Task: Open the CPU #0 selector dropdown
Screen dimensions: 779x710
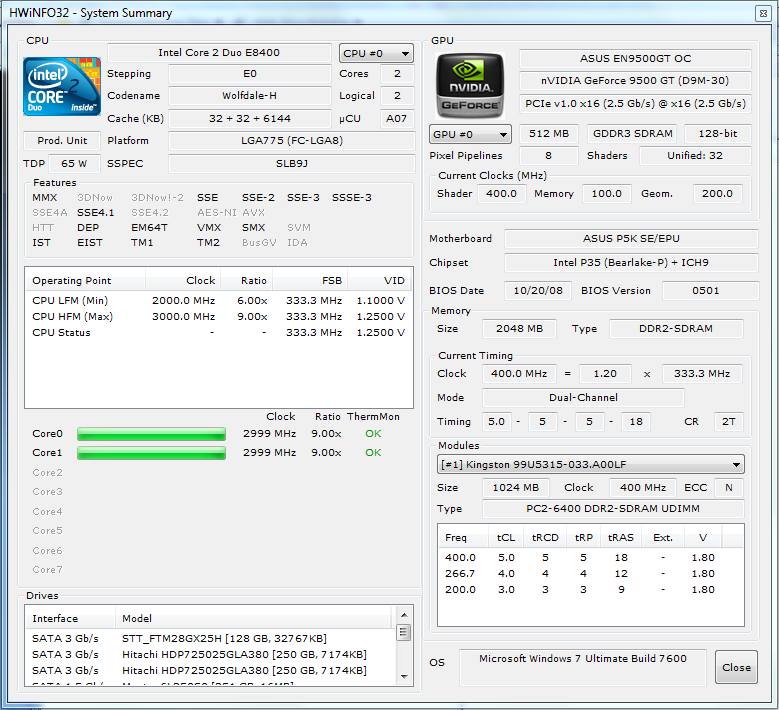Action: [376, 53]
